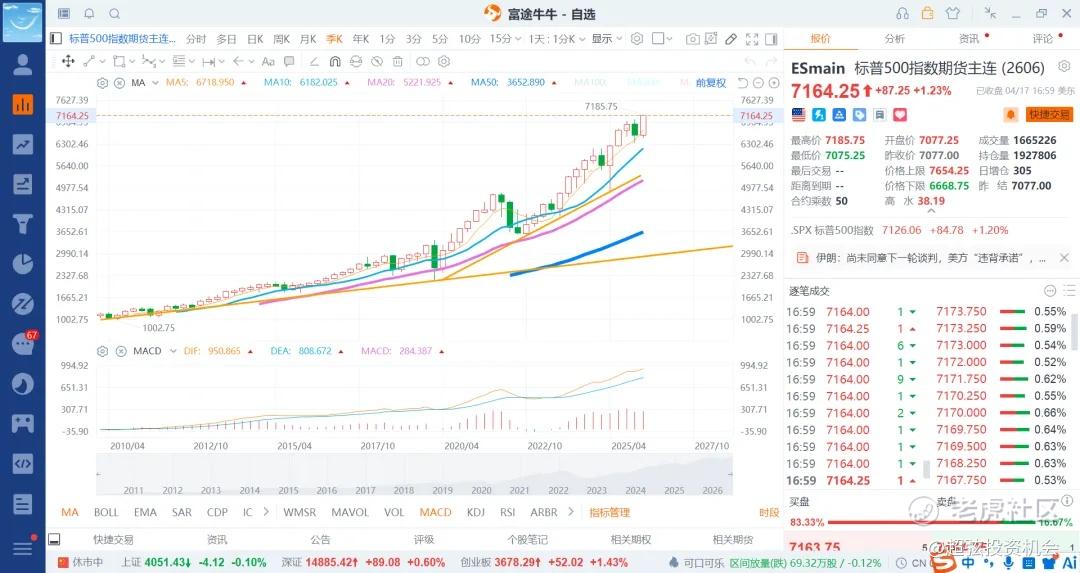
Task: Expand more indicators arrow after ARBR
Action: click(x=570, y=512)
